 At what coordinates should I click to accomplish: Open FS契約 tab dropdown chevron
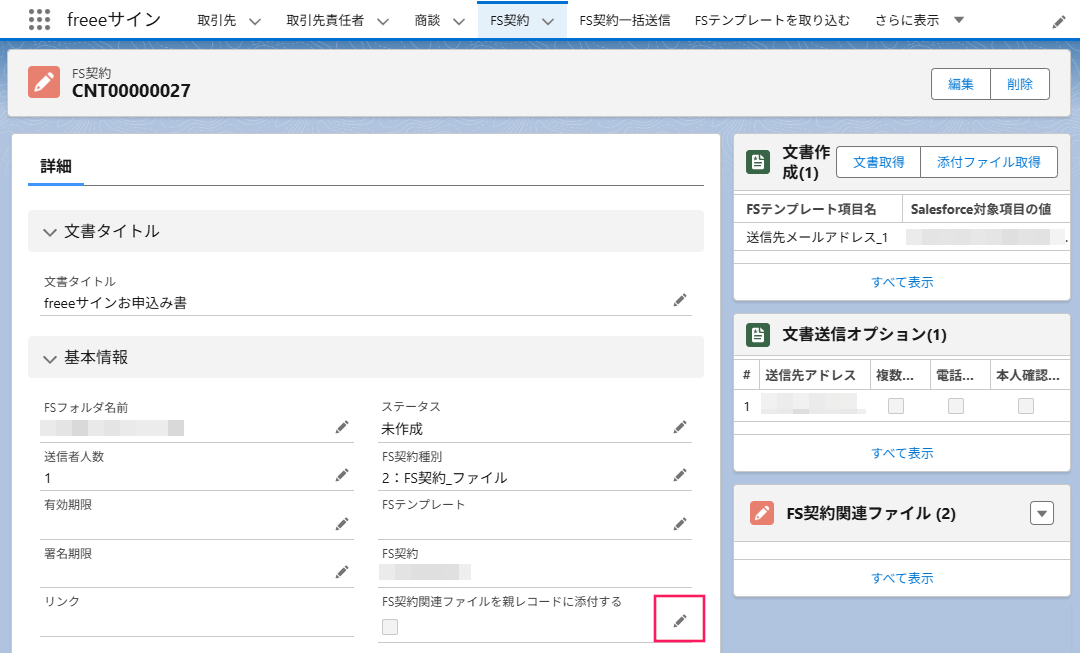(548, 21)
